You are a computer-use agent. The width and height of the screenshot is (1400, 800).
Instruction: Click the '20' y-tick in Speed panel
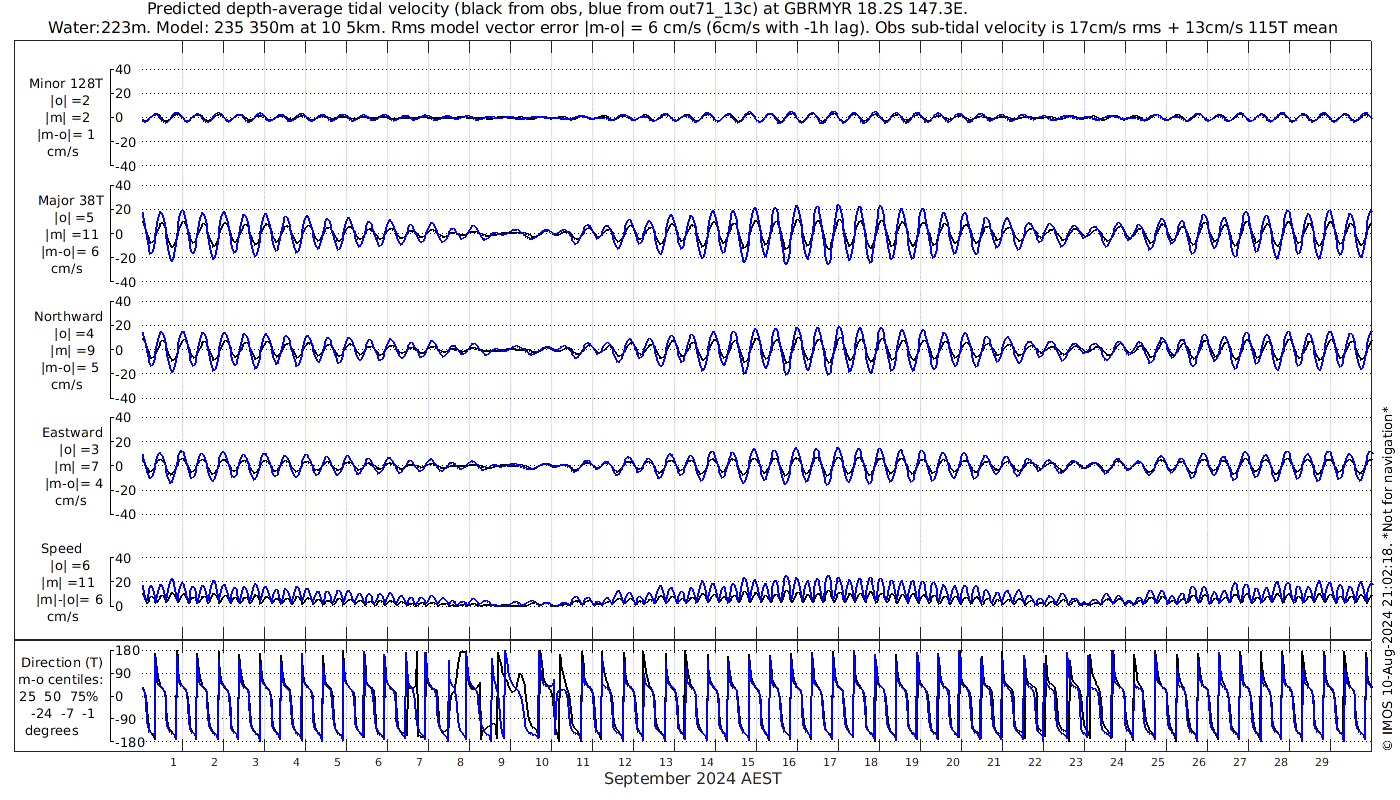(124, 582)
